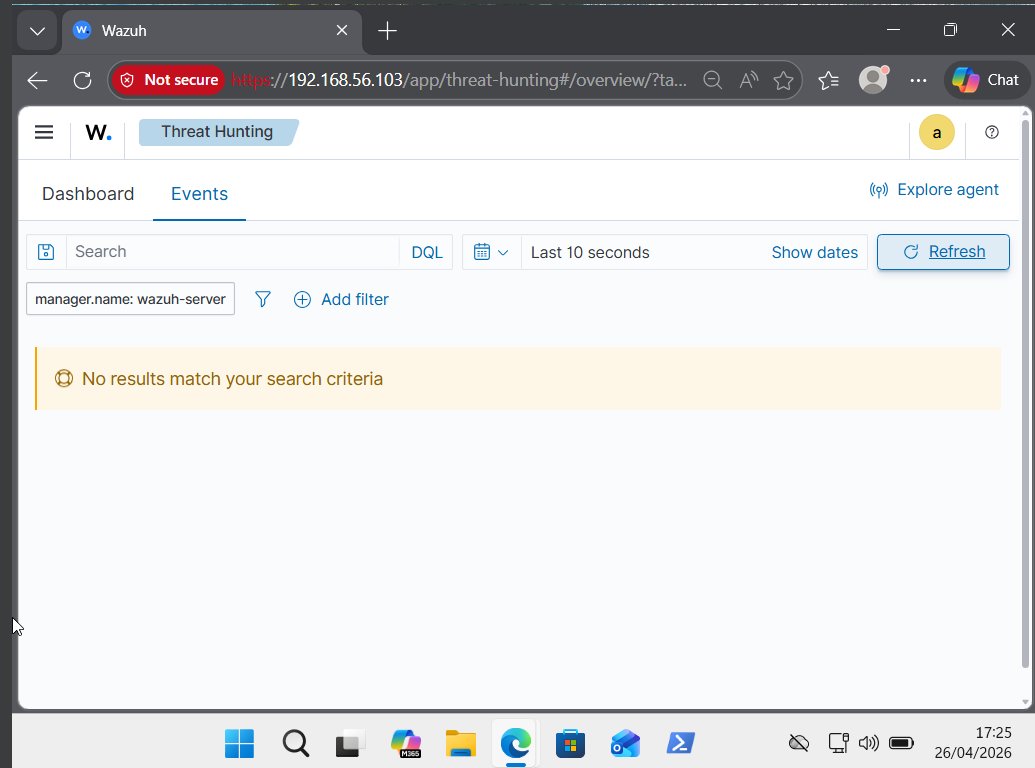The height and width of the screenshot is (768, 1035).
Task: Open the browser favorites list icon
Action: (828, 80)
